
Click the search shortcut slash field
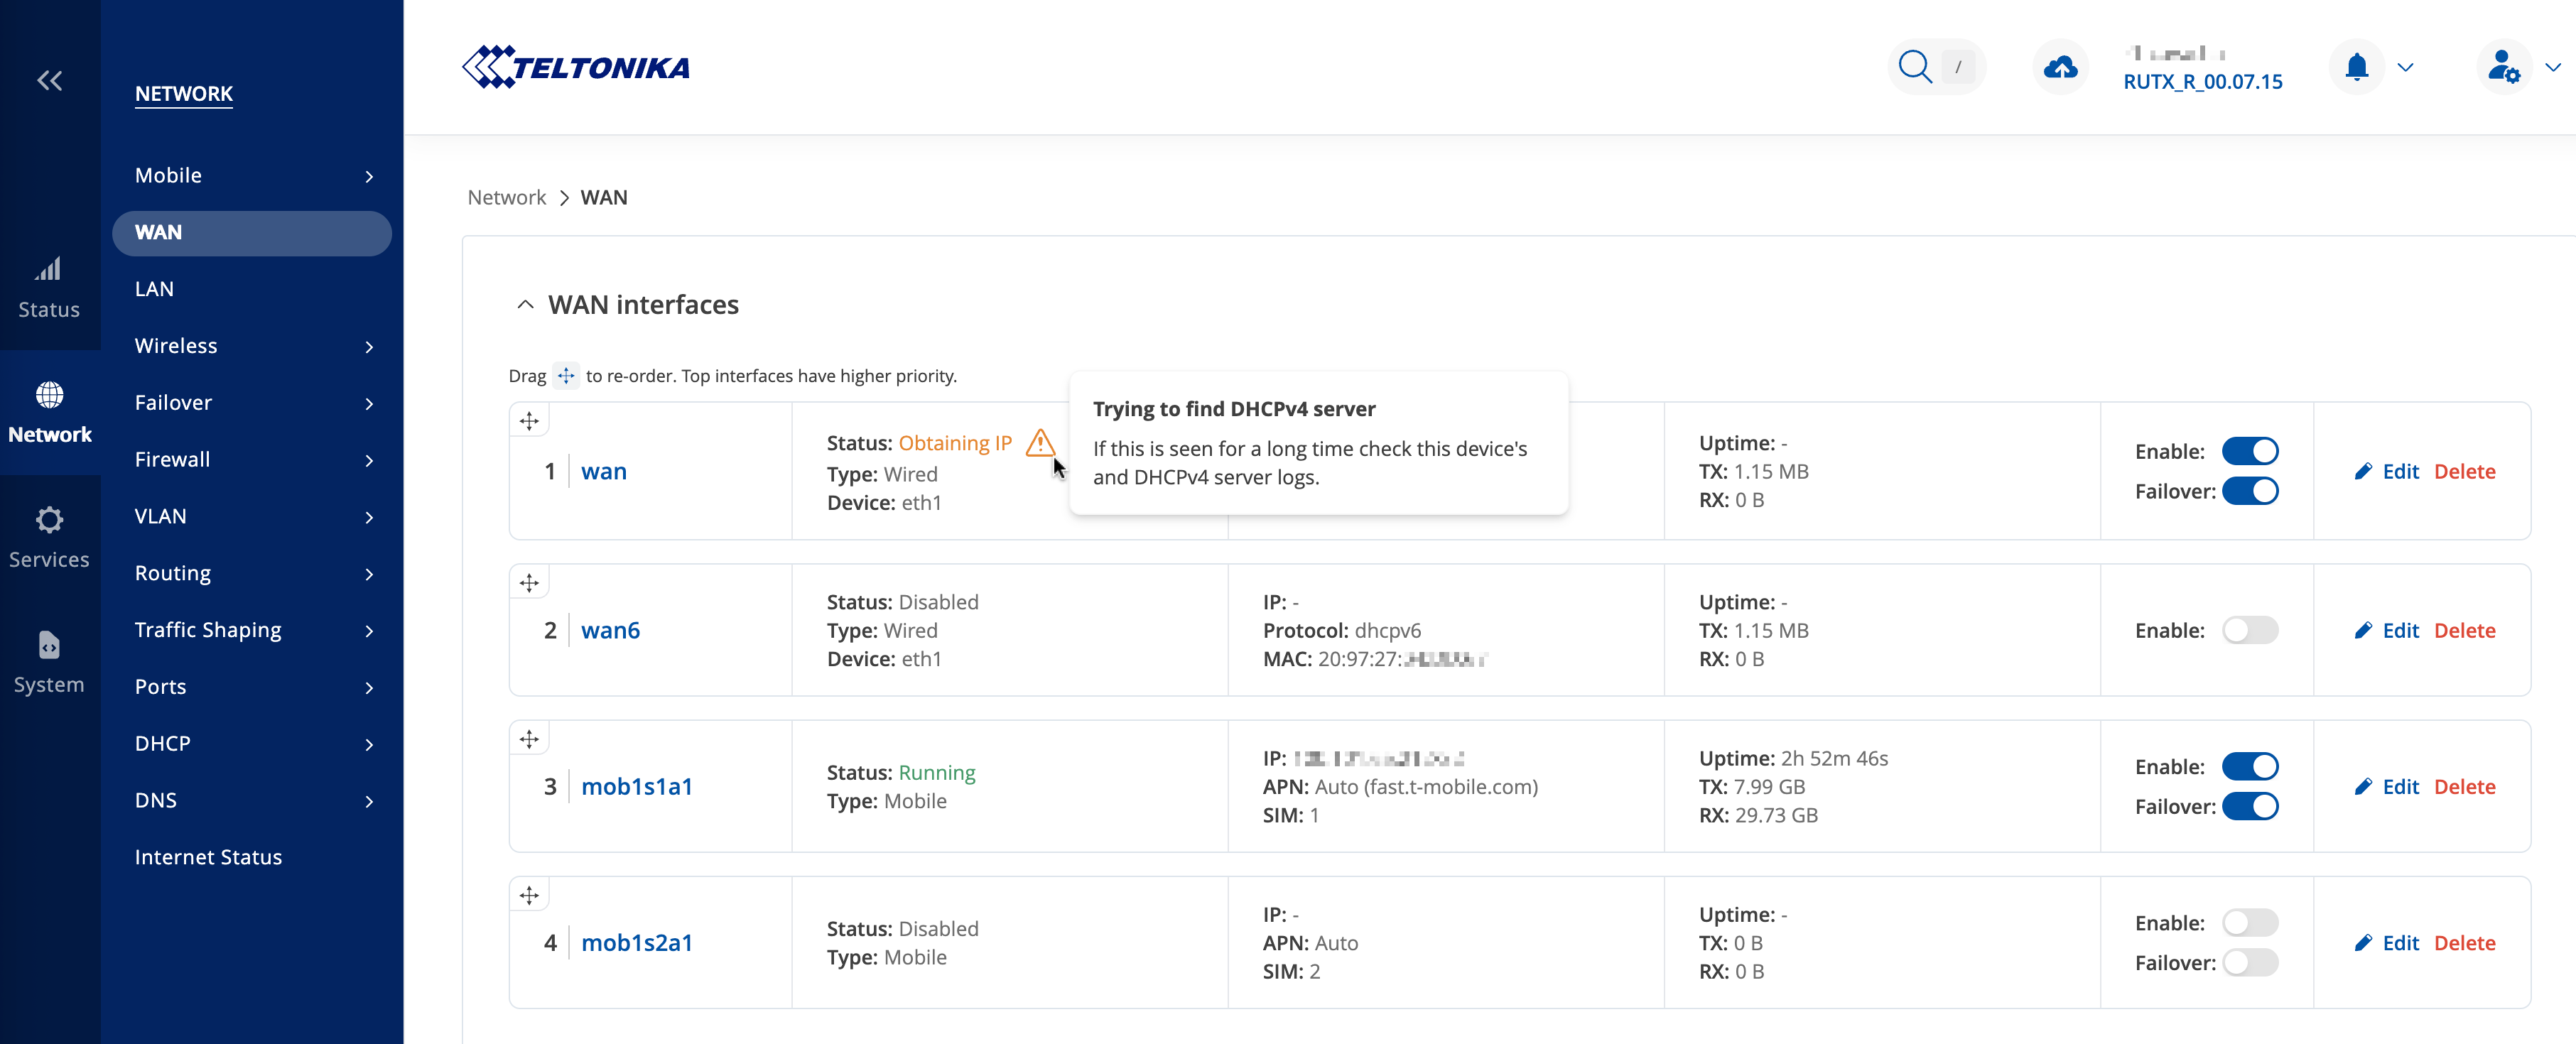(1957, 67)
